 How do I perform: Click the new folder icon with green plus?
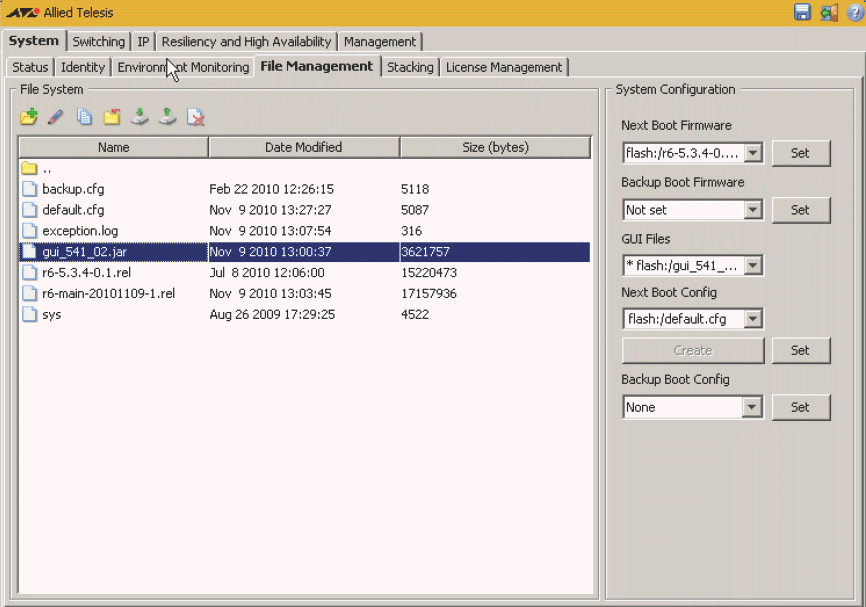pyautogui.click(x=29, y=117)
